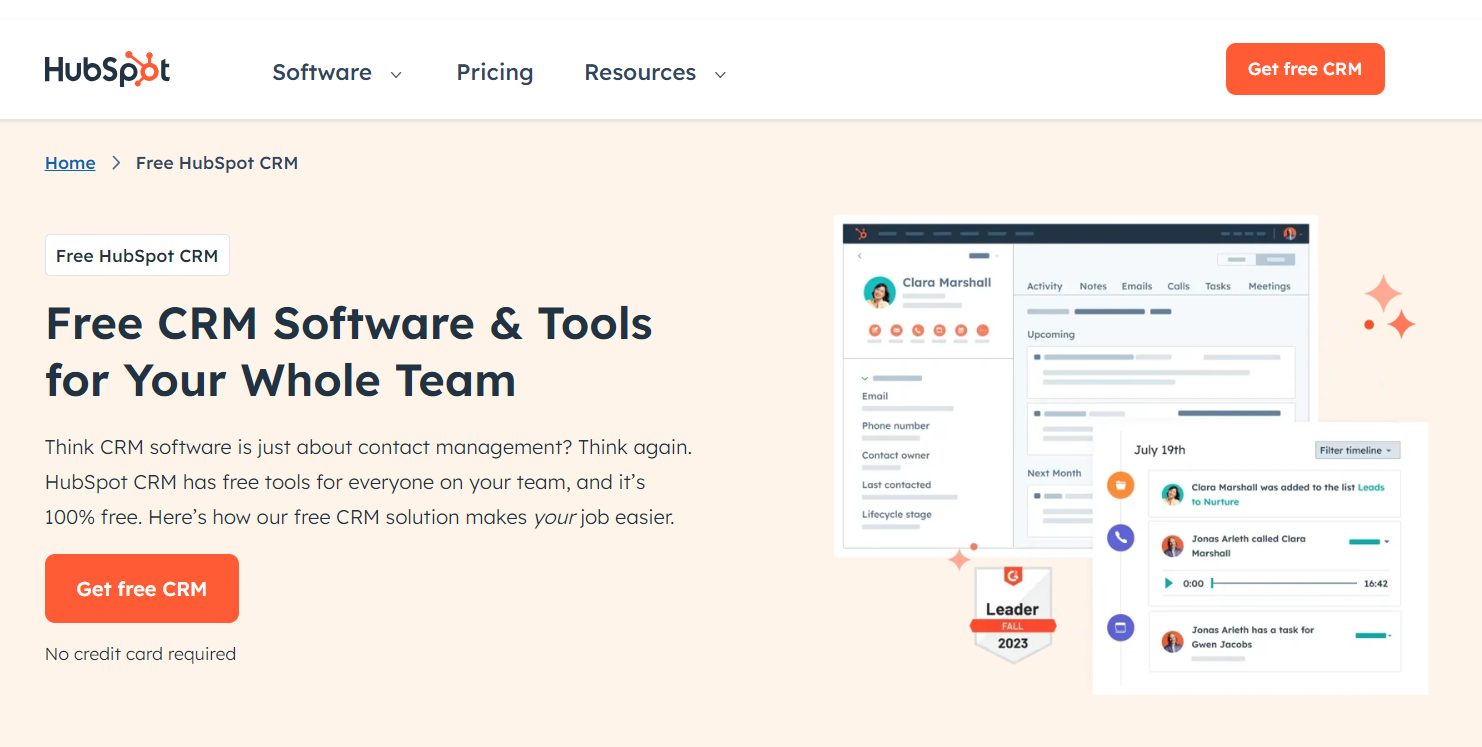Click Clara Marshall's profile photo thumbnail
Viewport: 1482px width, 747px height.
coord(880,293)
